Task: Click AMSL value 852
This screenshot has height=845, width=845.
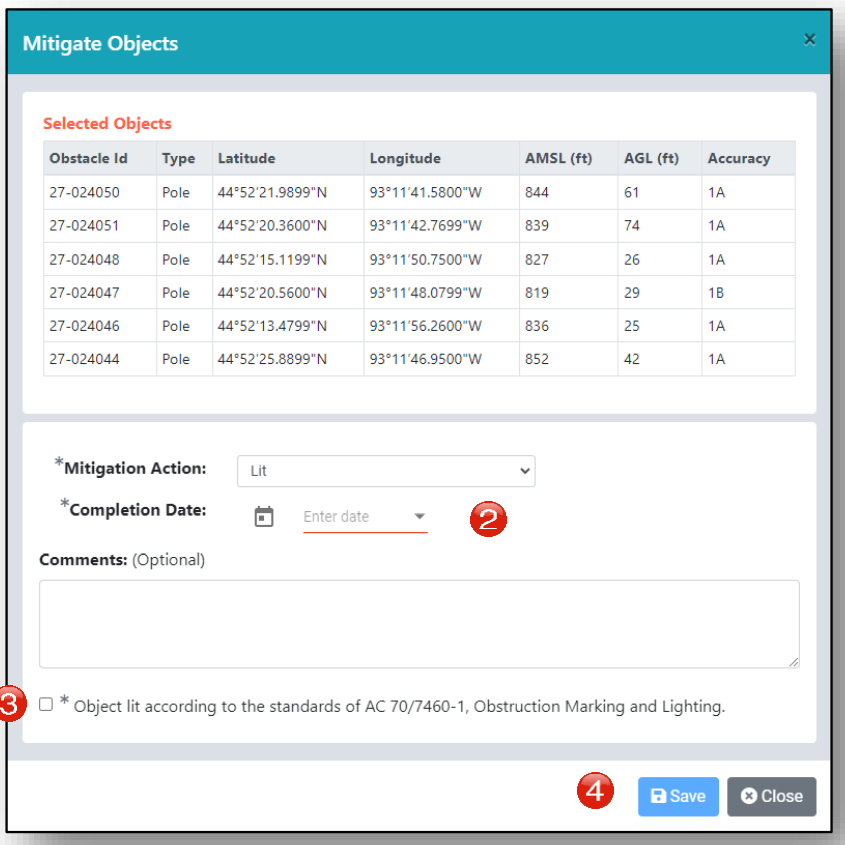Action: point(537,359)
